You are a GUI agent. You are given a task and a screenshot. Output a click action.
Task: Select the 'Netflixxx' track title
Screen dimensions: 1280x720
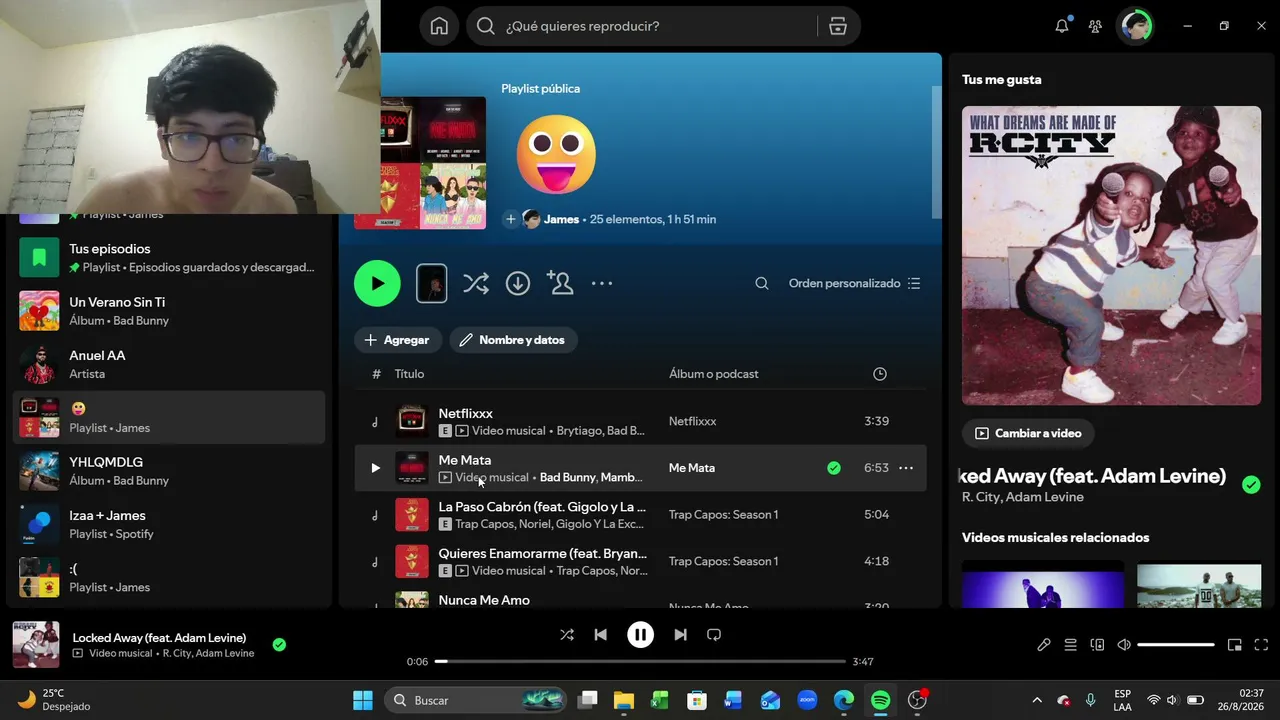466,413
